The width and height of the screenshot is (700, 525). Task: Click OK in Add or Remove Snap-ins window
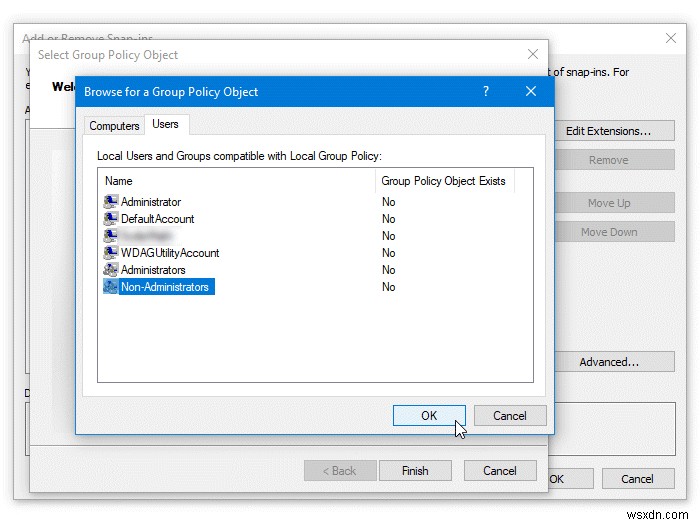tap(571, 479)
